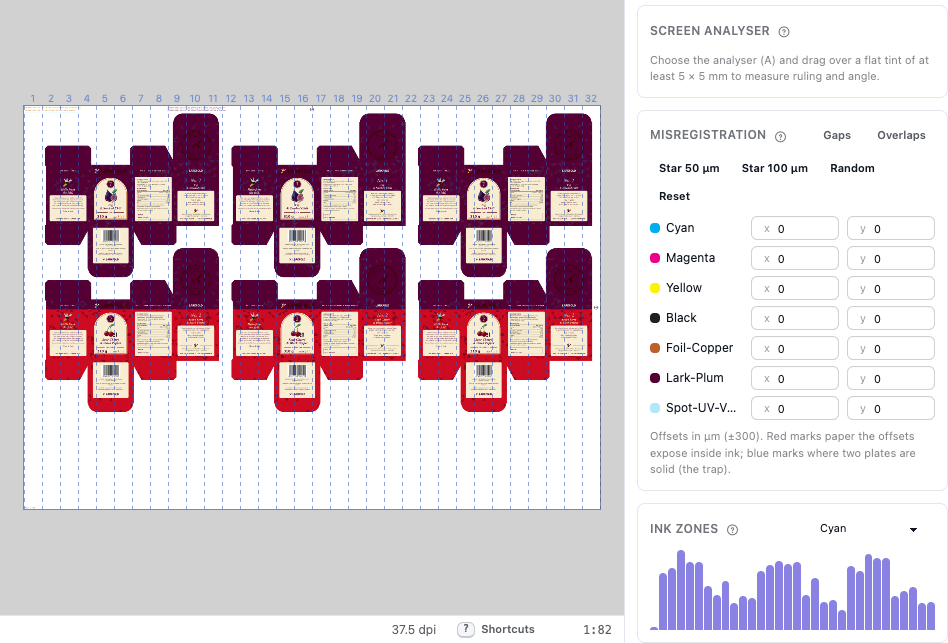Focus the Foil-Copper x offset field
Screen dimensions: 948x643
794,348
